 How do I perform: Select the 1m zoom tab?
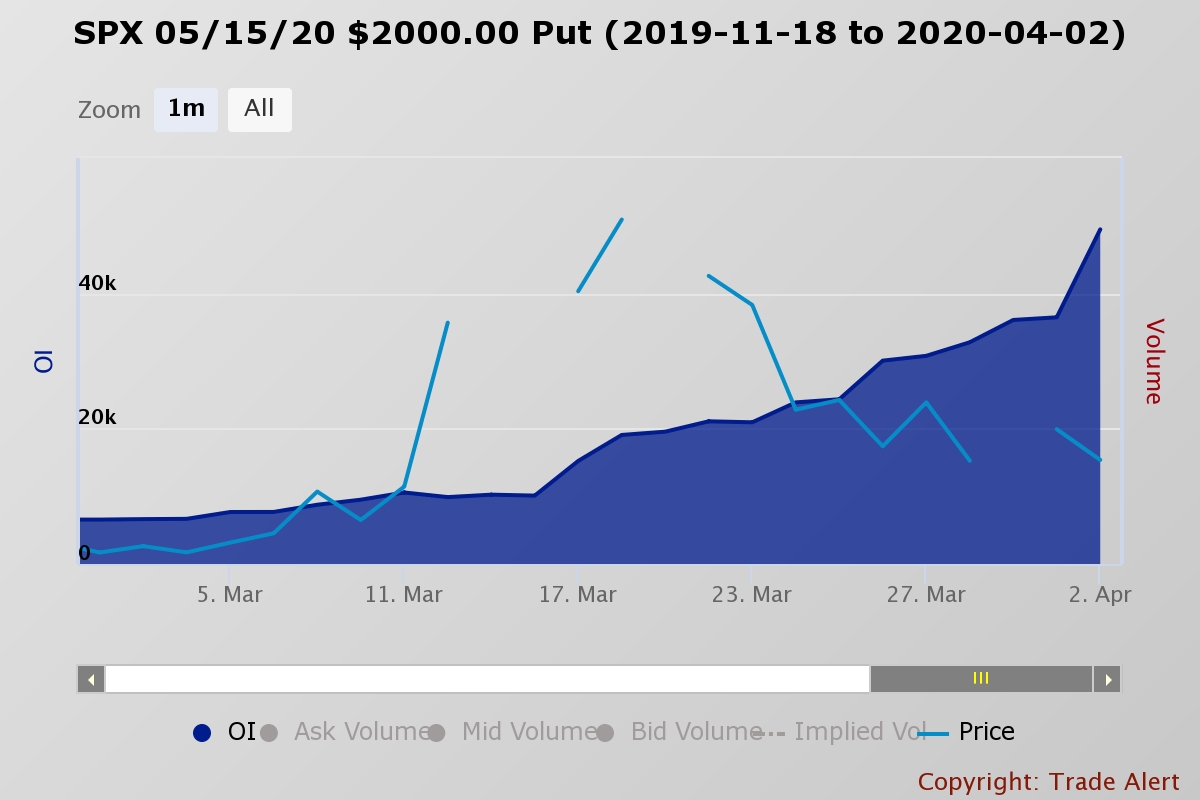(186, 109)
